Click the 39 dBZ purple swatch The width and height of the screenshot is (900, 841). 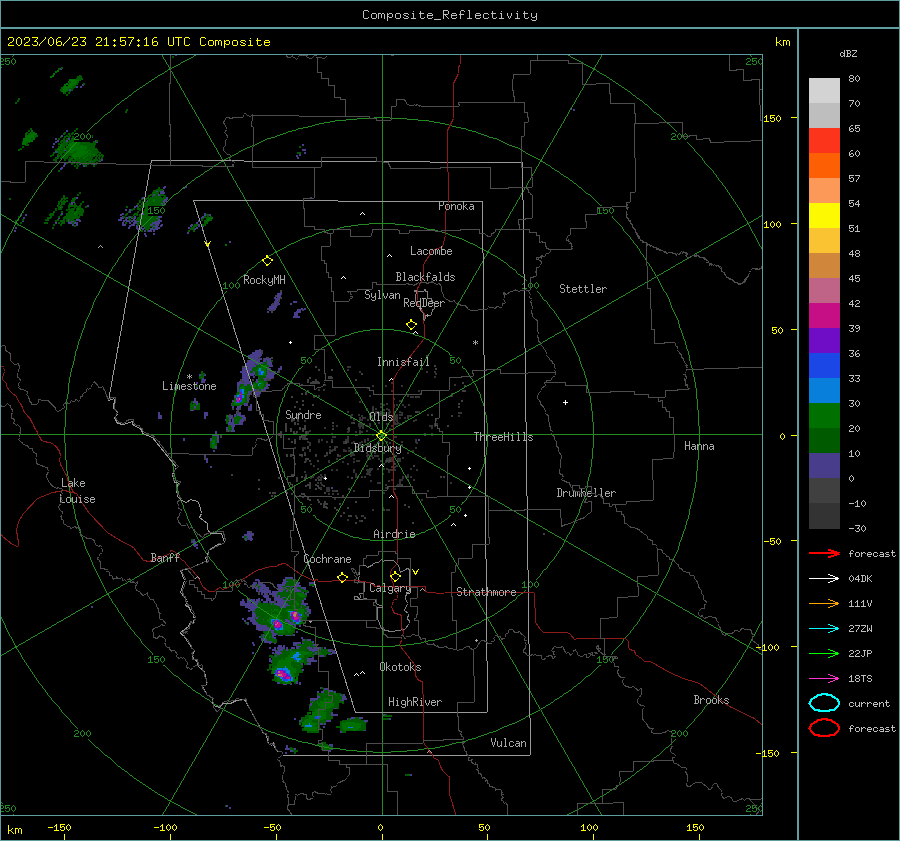click(824, 340)
